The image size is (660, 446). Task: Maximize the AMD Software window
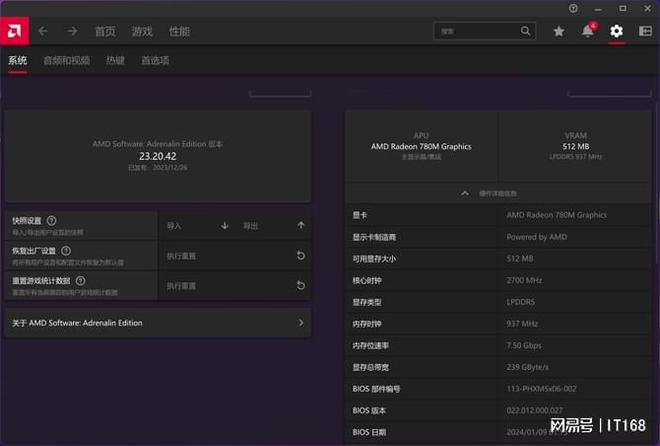623,8
